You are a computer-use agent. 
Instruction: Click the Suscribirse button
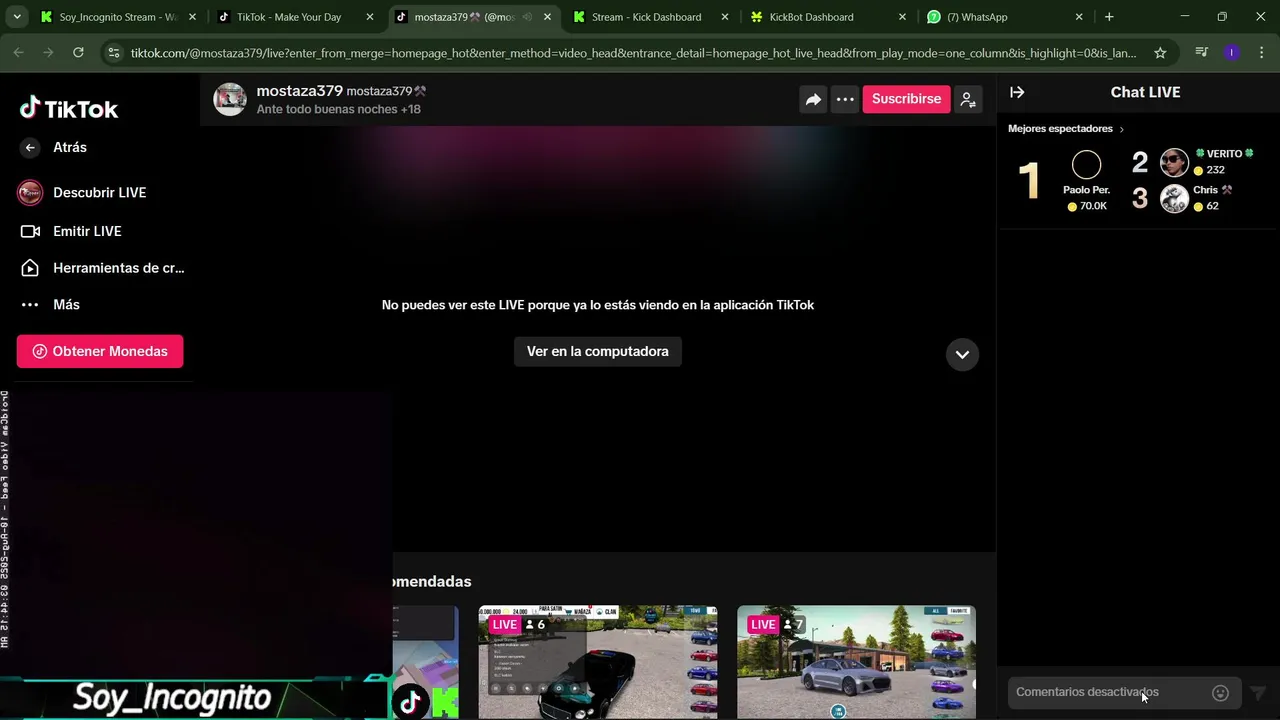pyautogui.click(x=906, y=99)
